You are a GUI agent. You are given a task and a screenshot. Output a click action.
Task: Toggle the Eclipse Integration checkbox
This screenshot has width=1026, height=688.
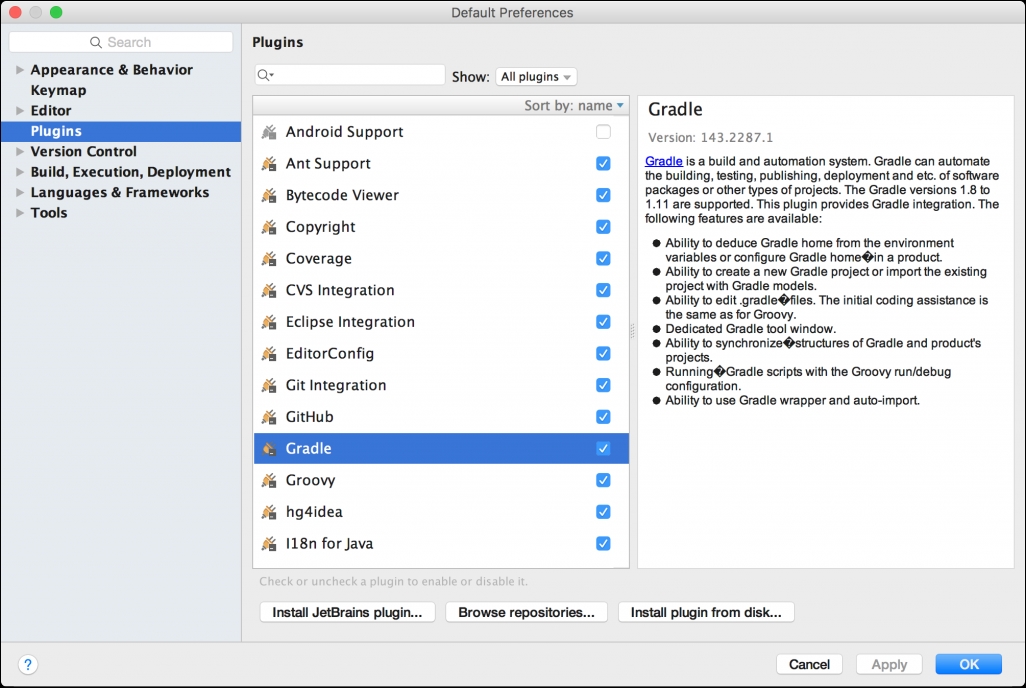[x=603, y=321]
